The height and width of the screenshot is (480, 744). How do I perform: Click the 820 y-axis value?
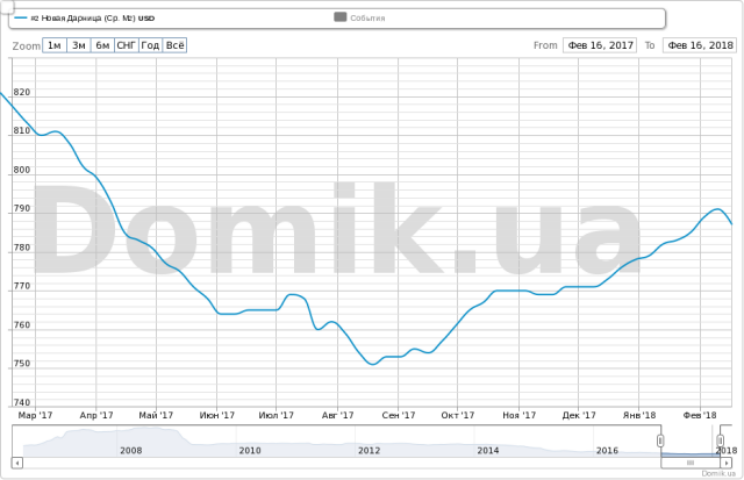22,92
